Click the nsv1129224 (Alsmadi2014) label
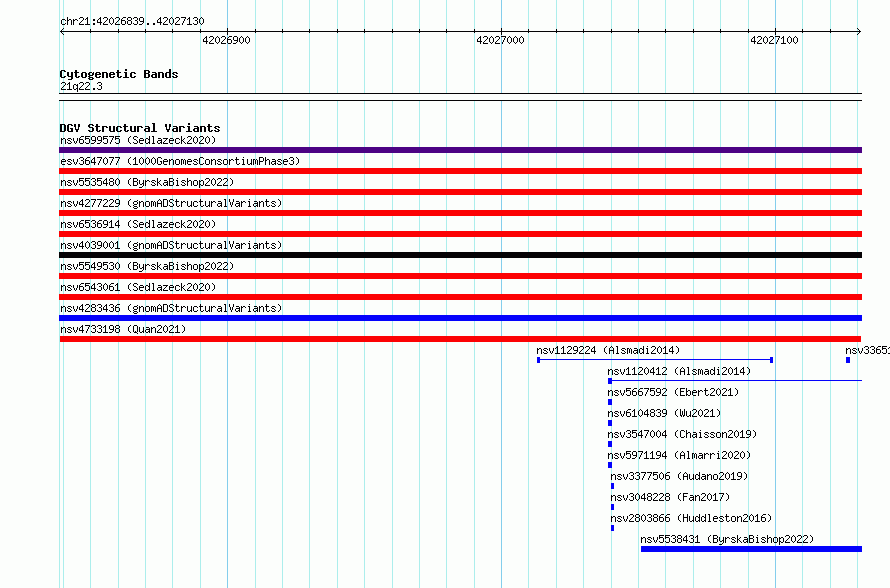This screenshot has width=890, height=588. [x=608, y=350]
